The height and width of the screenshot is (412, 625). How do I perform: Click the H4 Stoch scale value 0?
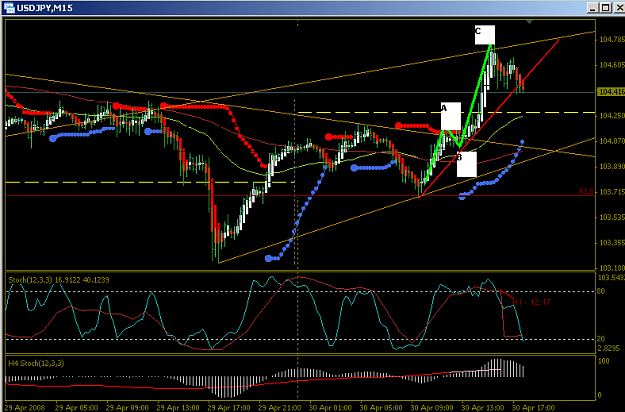(x=600, y=395)
